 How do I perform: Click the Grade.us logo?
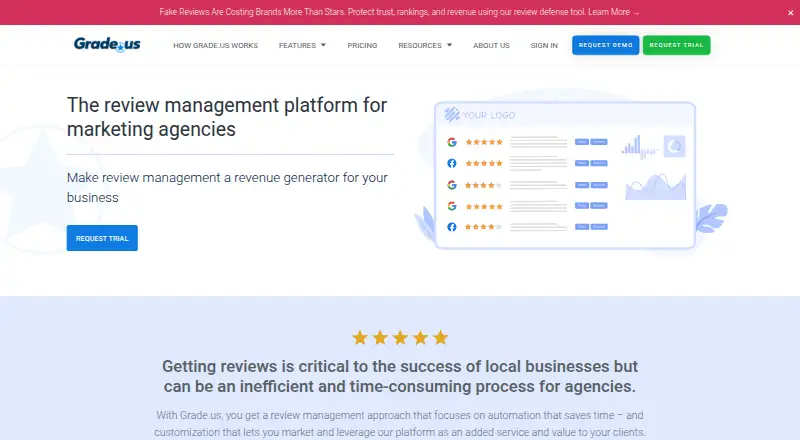pos(107,44)
